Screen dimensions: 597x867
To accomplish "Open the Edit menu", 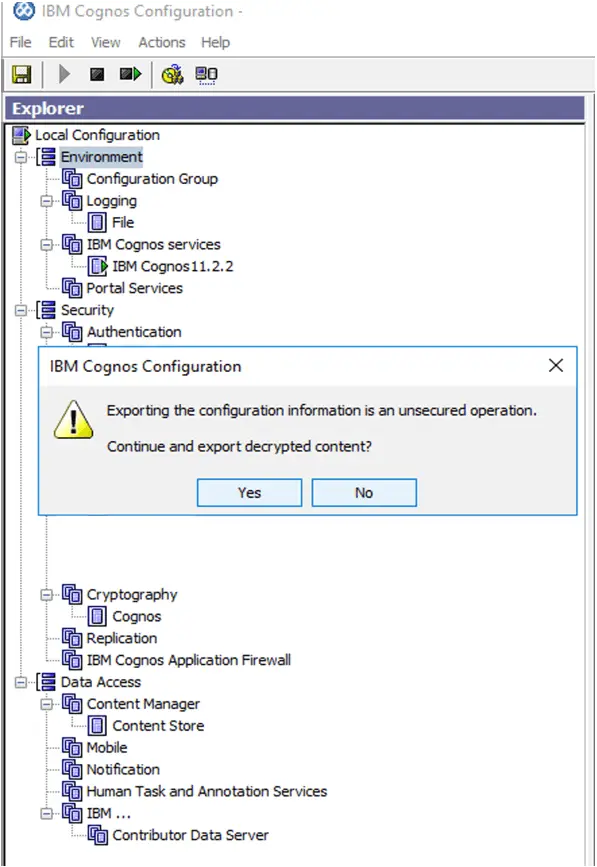I will pyautogui.click(x=61, y=43).
